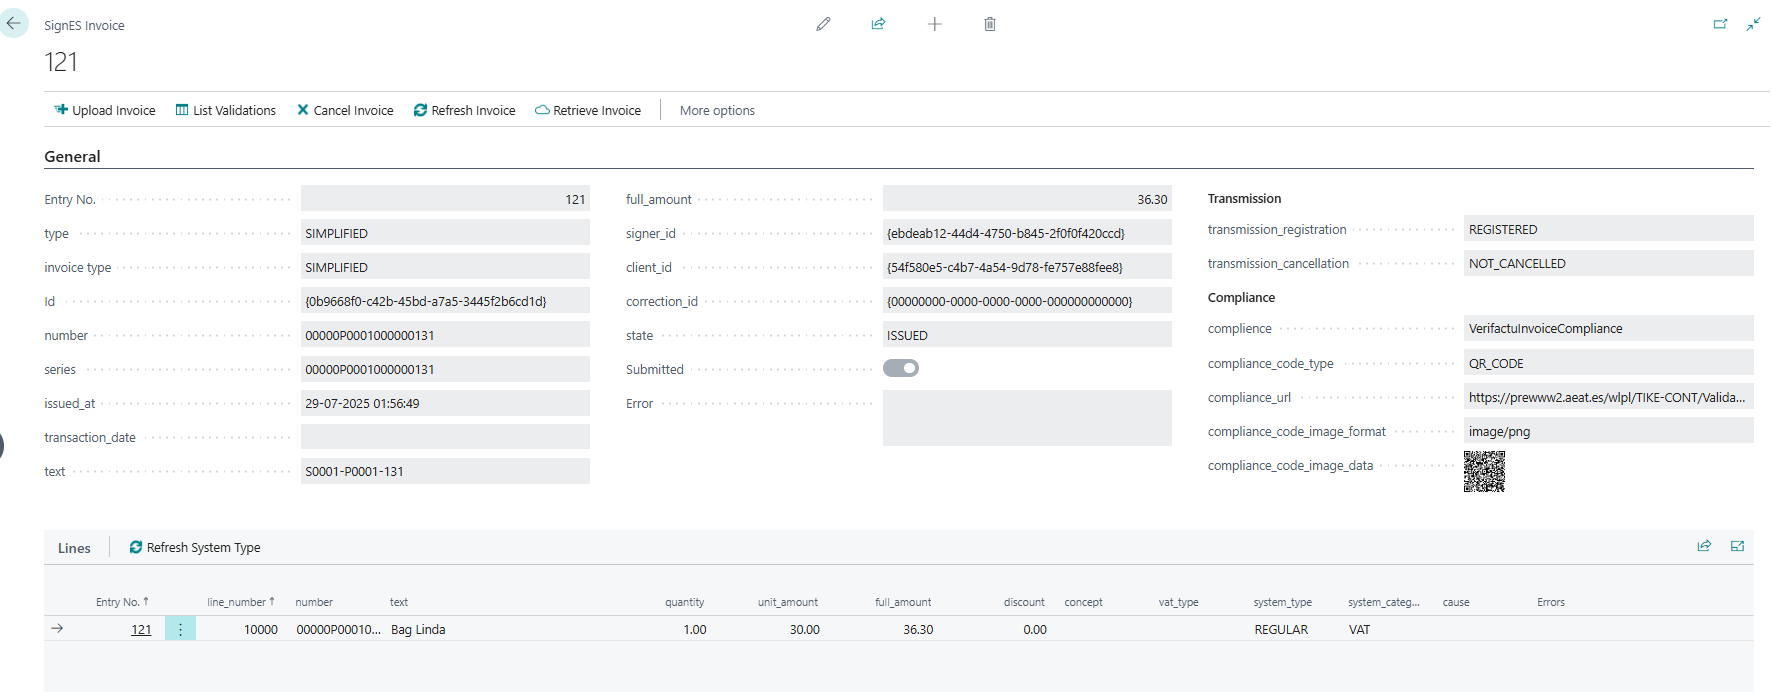Click the trash delete icon

990,24
